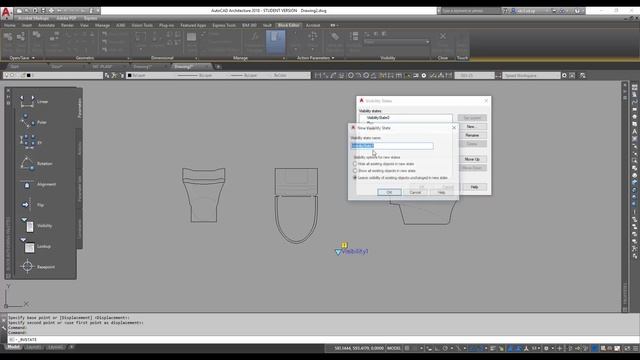The width and height of the screenshot is (640, 360).
Task: Click New button in Visibility States dialog
Action: tap(472, 127)
